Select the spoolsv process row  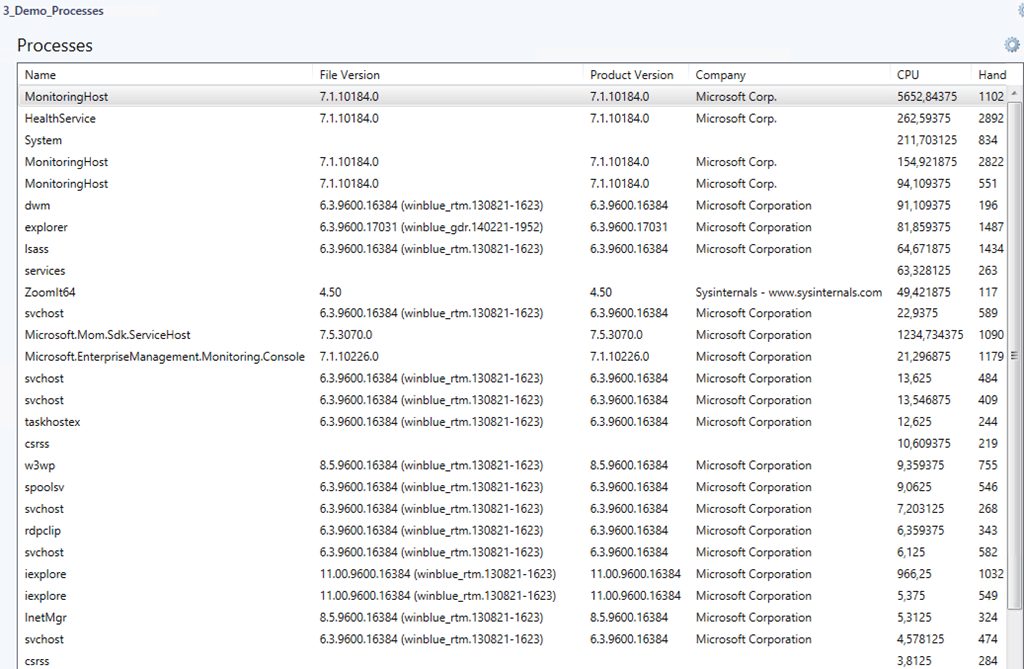point(513,487)
